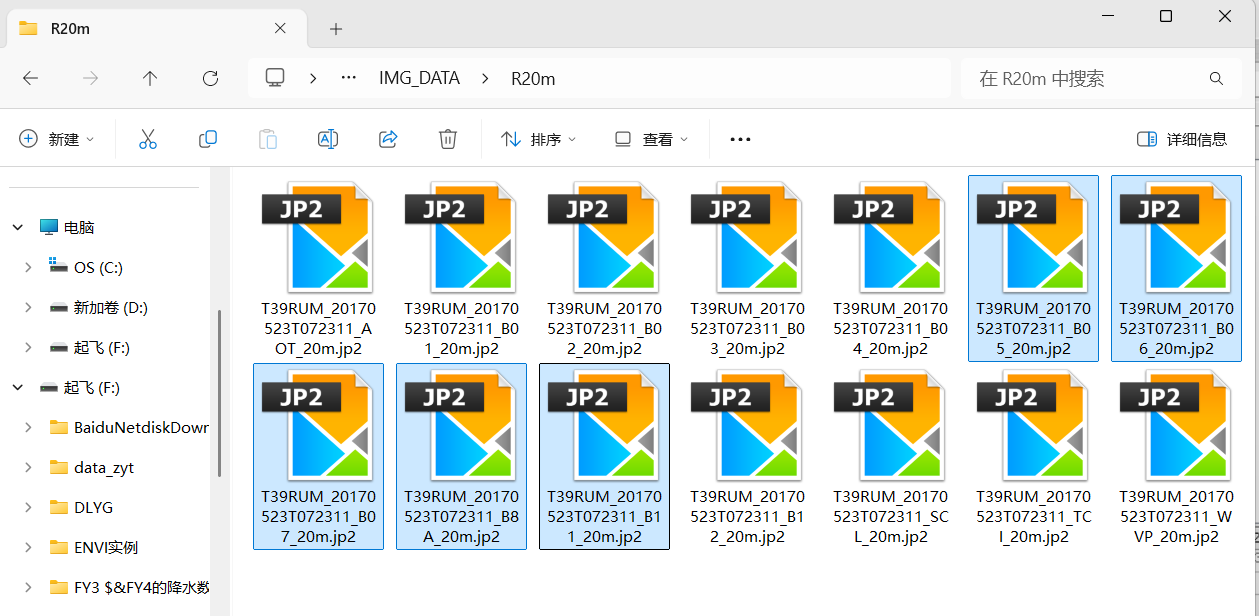The image size is (1259, 616).
Task: Open the 新建 dropdown
Action: (57, 140)
